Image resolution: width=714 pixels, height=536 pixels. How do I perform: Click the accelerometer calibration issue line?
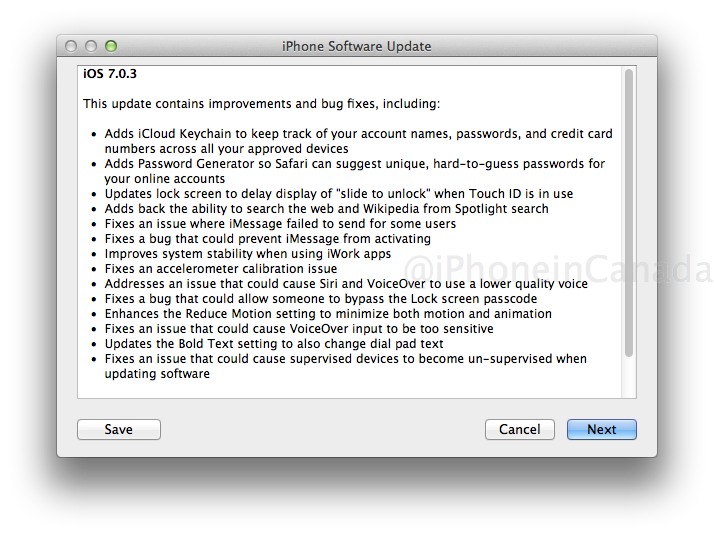coord(221,269)
